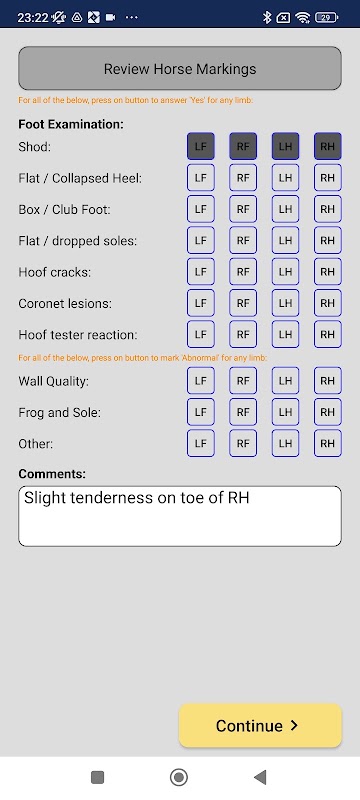
Task: Mark Hoof cracks for RF limb
Action: (243, 272)
